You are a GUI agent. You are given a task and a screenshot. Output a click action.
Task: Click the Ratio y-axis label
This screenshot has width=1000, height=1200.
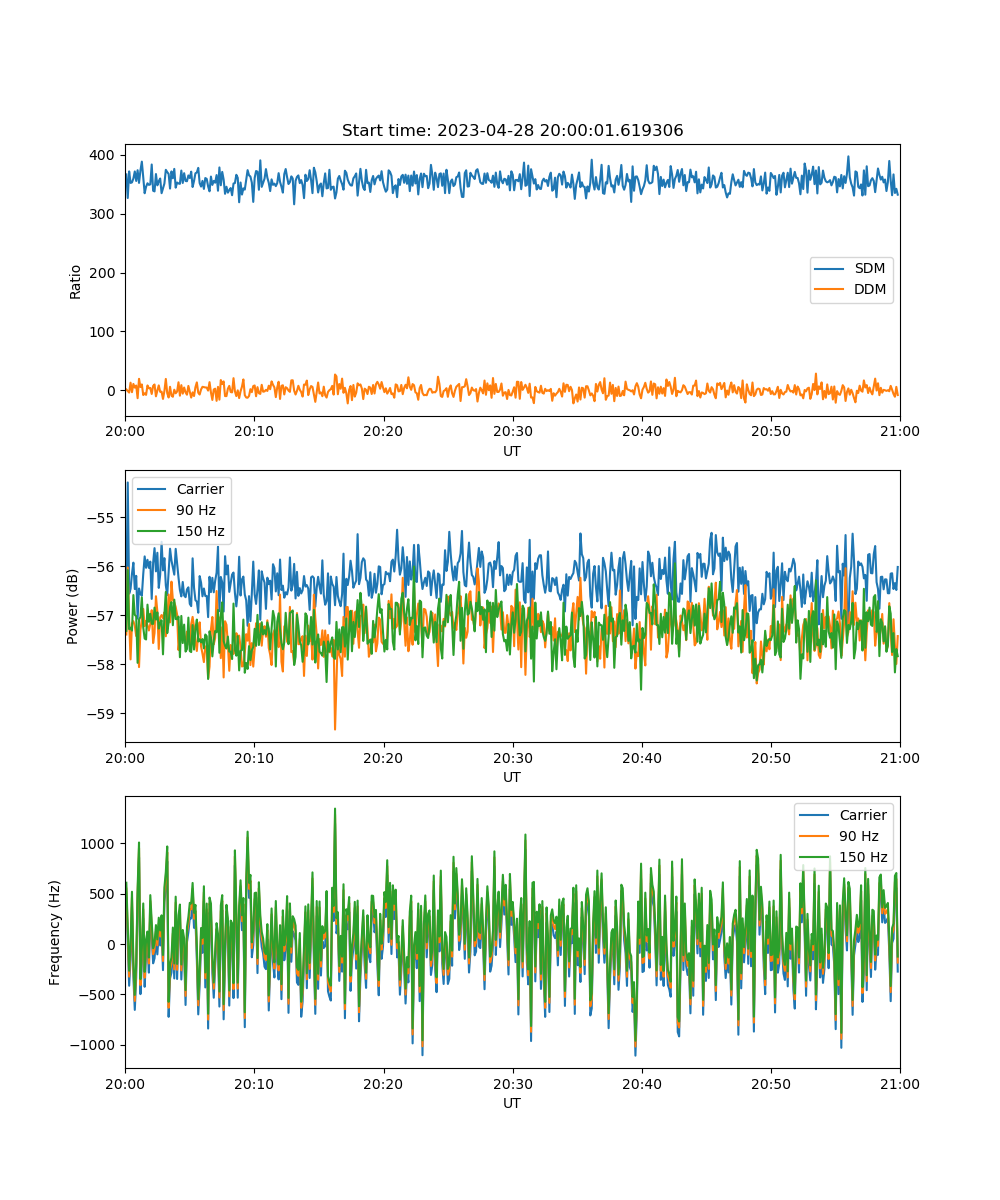tap(75, 281)
